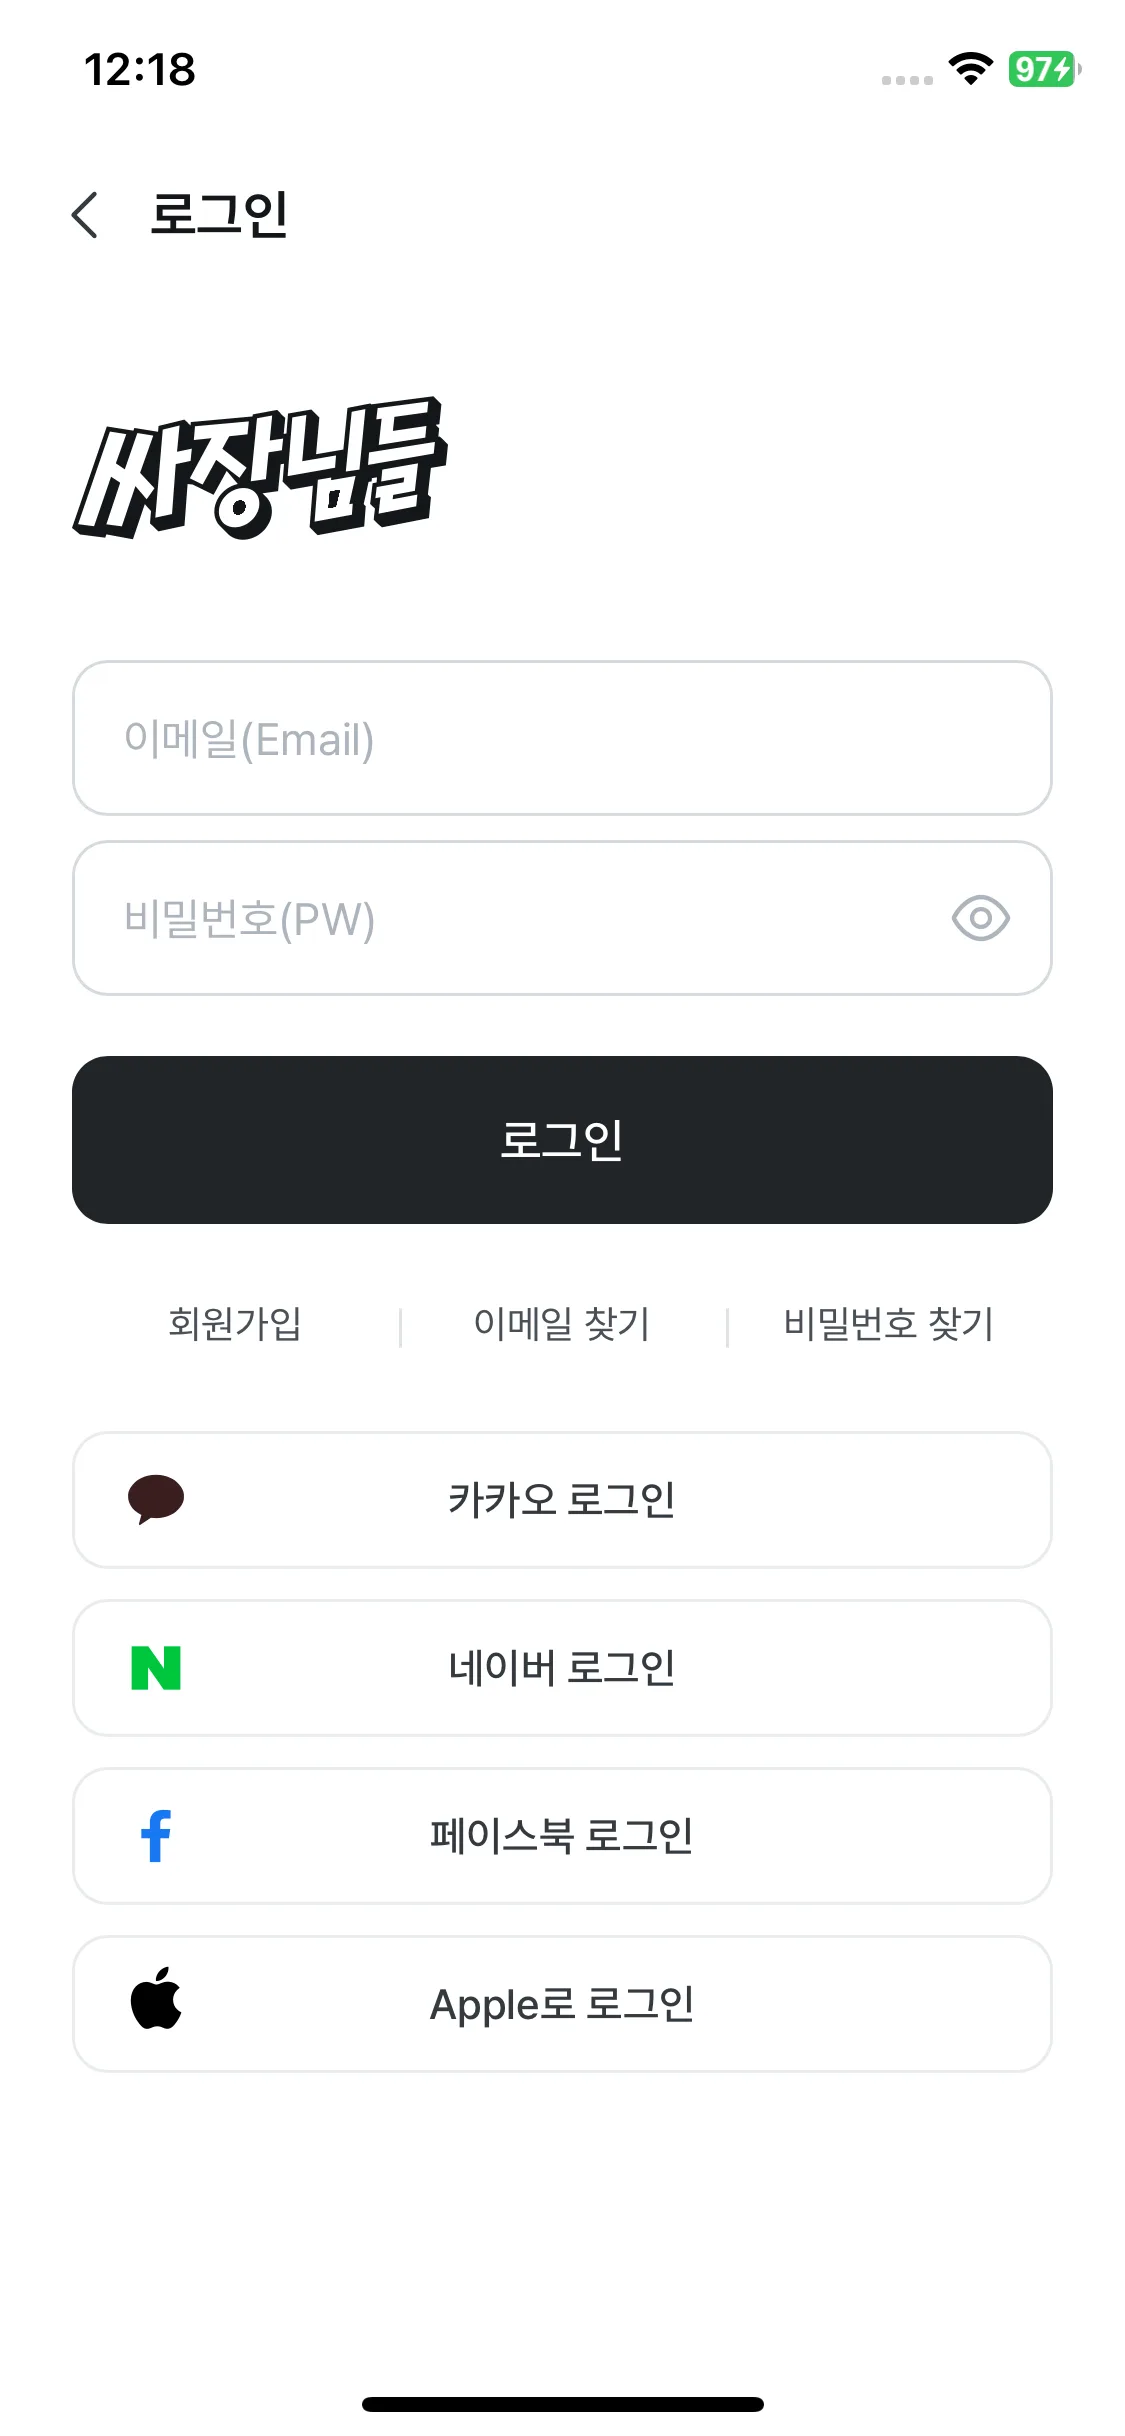
Task: Tap the Wi-Fi status icon
Action: pyautogui.click(x=969, y=69)
